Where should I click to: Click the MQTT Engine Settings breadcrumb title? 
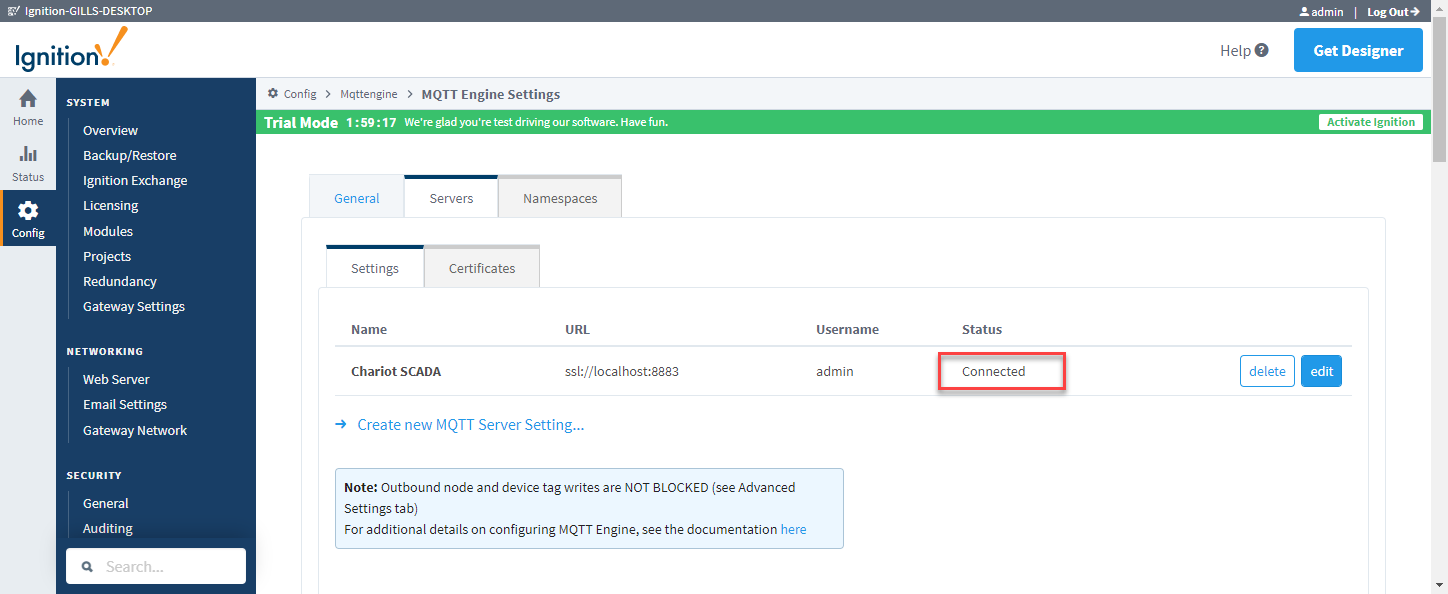(x=491, y=94)
